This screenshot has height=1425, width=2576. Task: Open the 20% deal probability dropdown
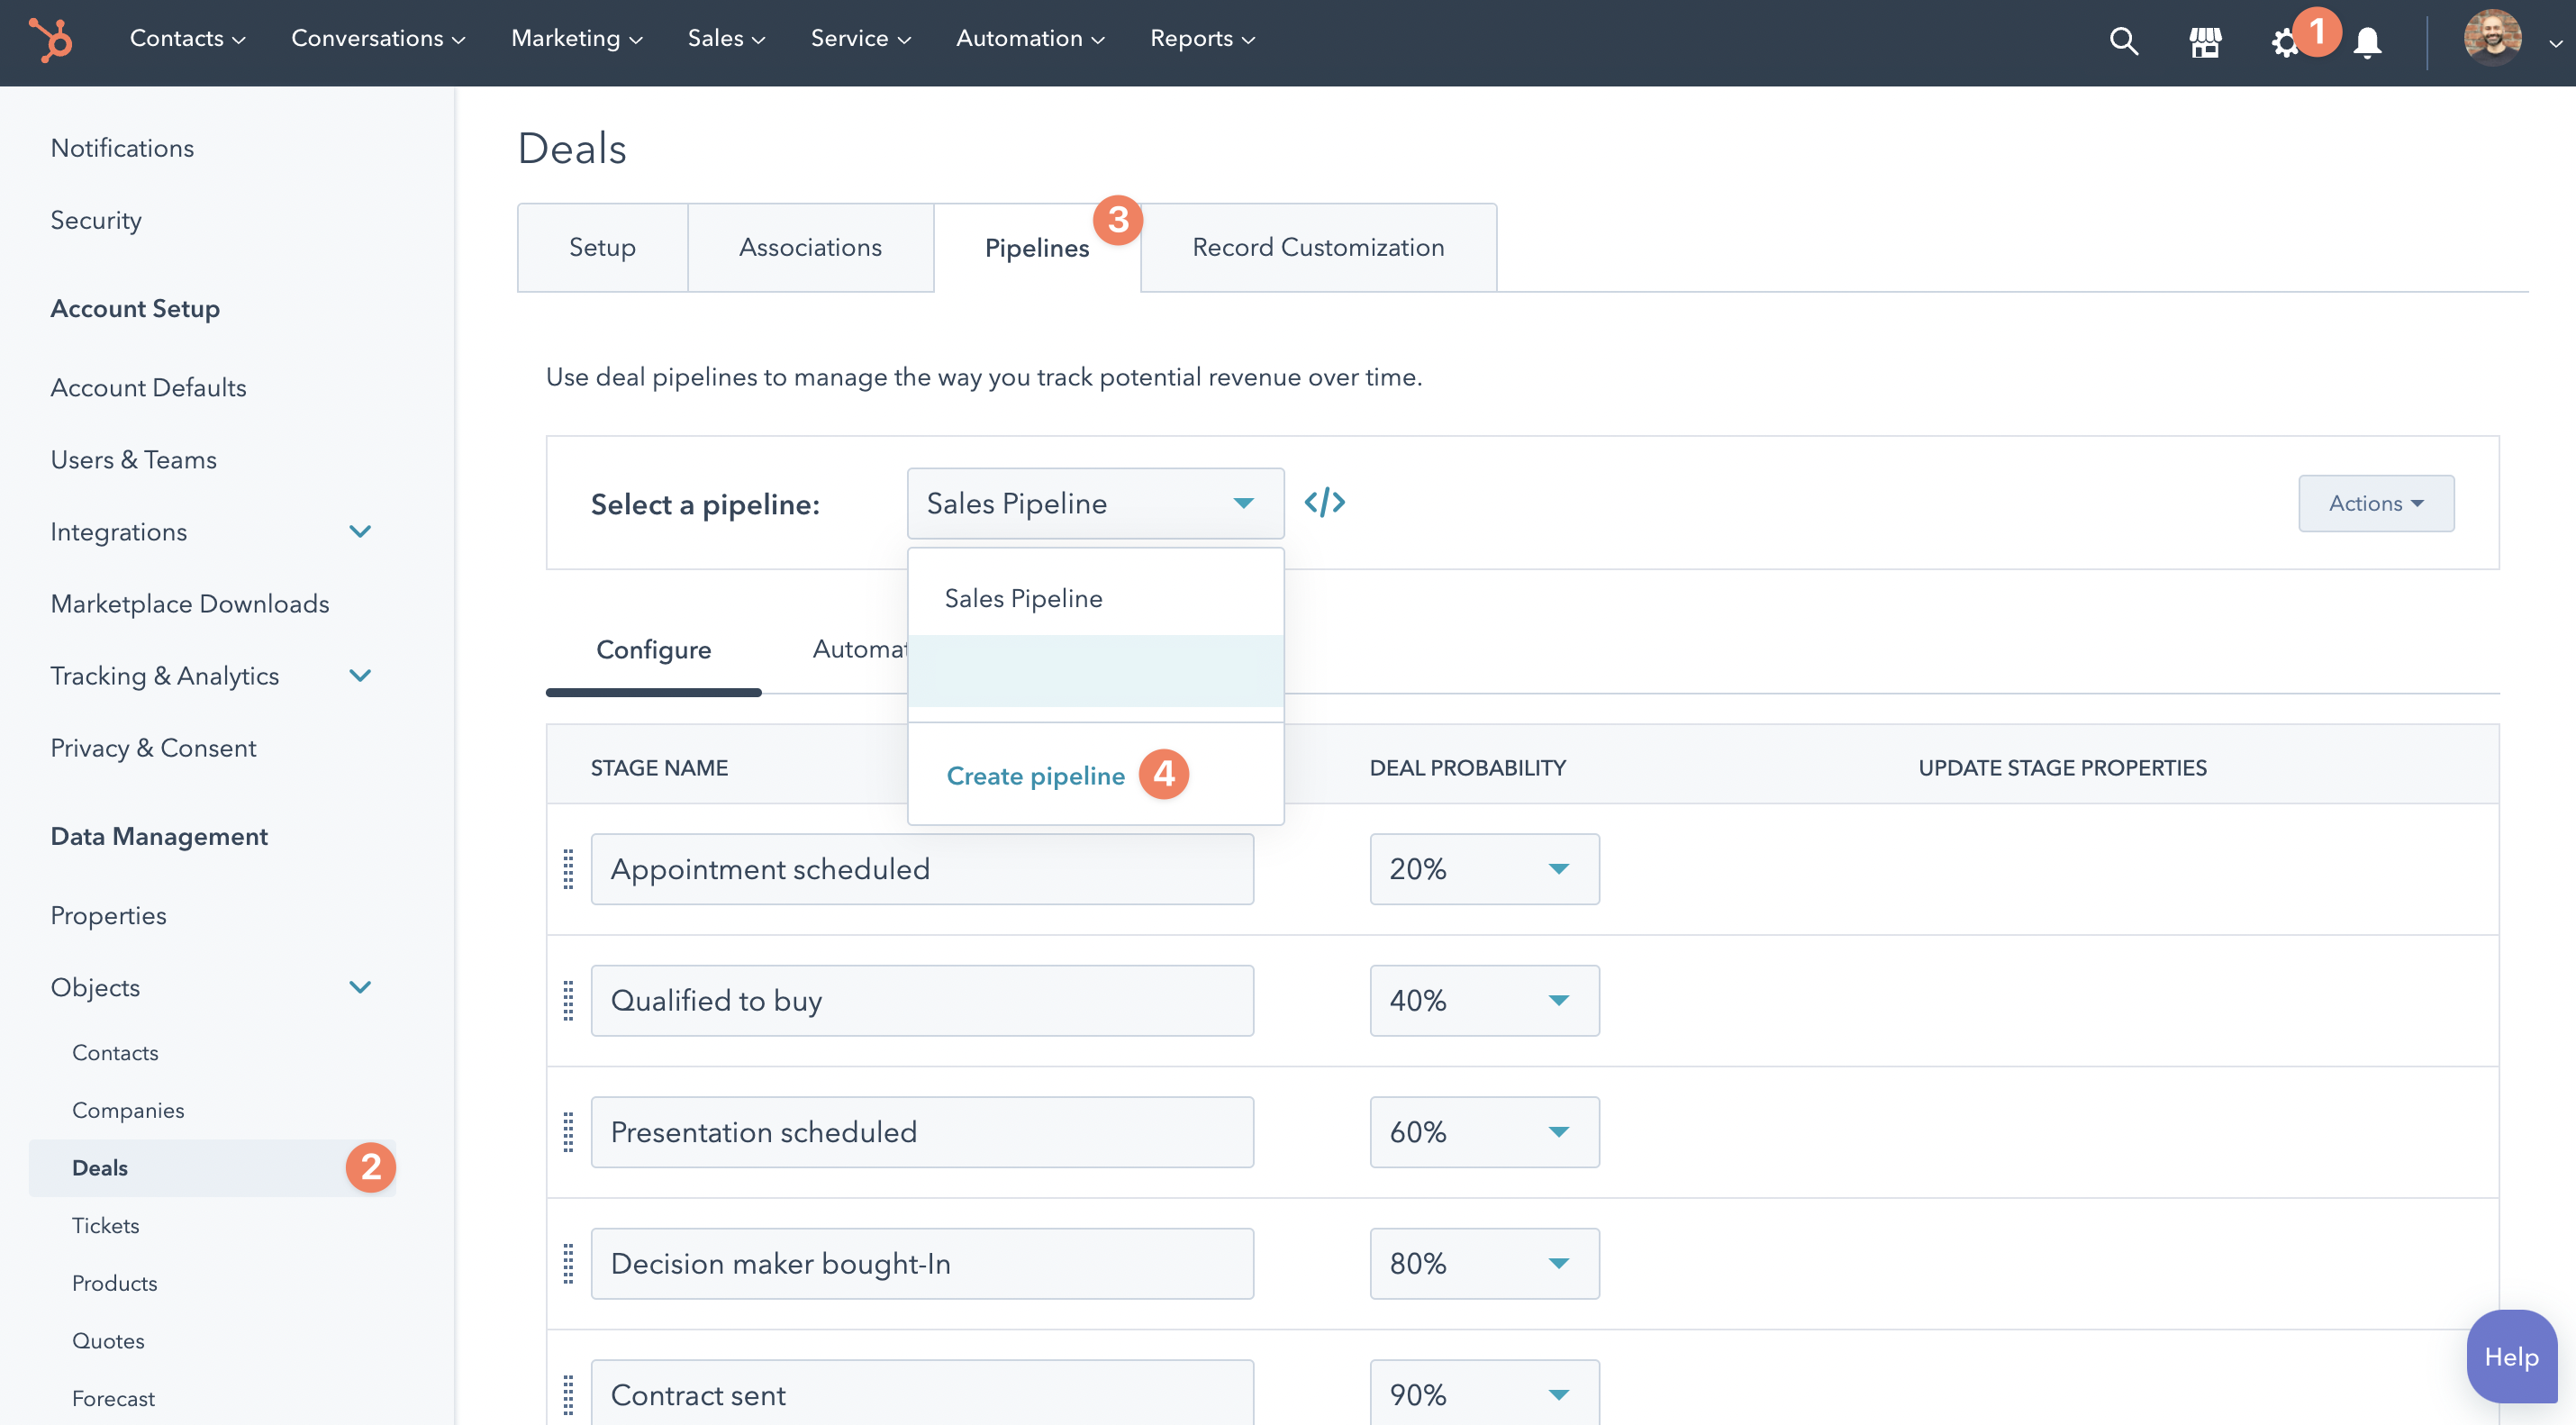point(1483,869)
